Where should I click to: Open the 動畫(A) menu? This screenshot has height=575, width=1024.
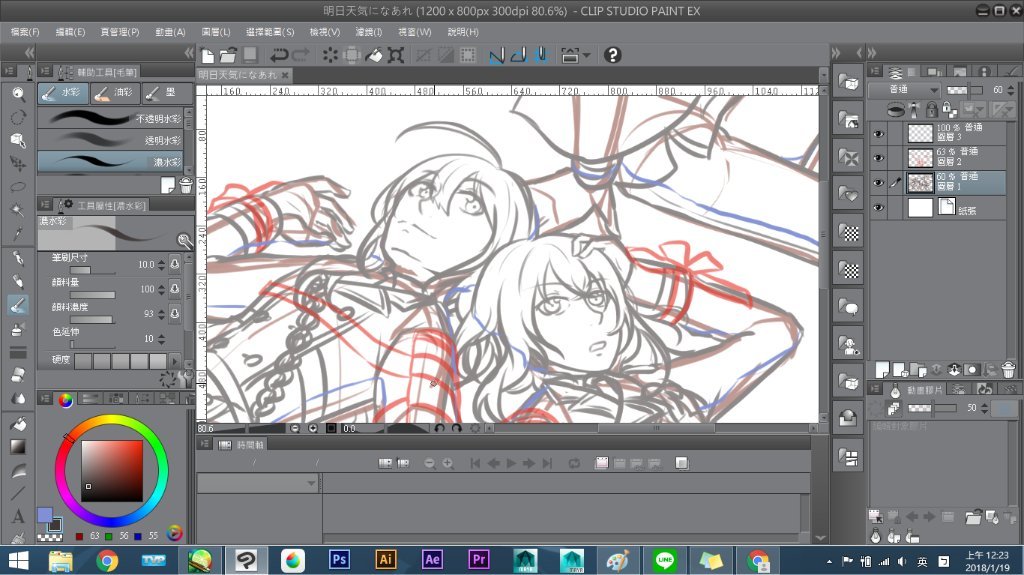(170, 31)
